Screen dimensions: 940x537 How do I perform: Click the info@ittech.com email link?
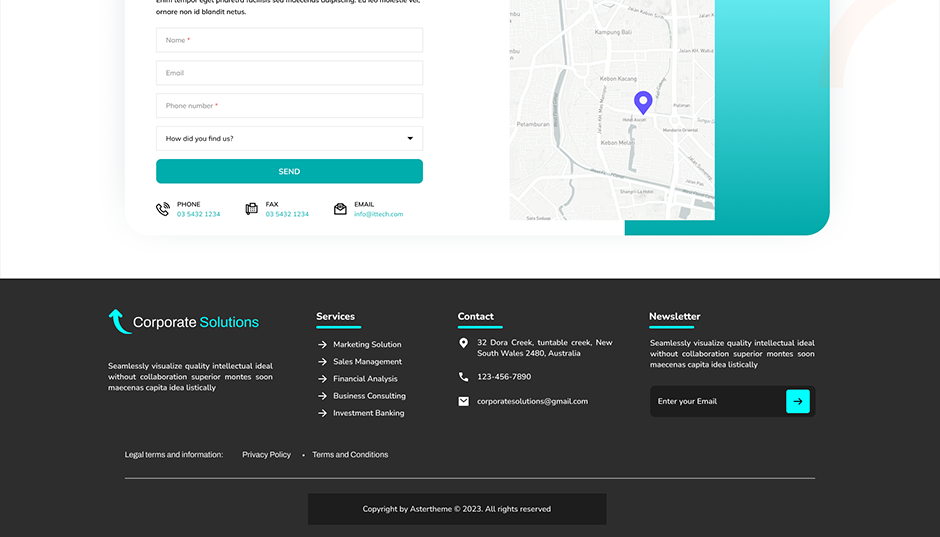pos(378,214)
